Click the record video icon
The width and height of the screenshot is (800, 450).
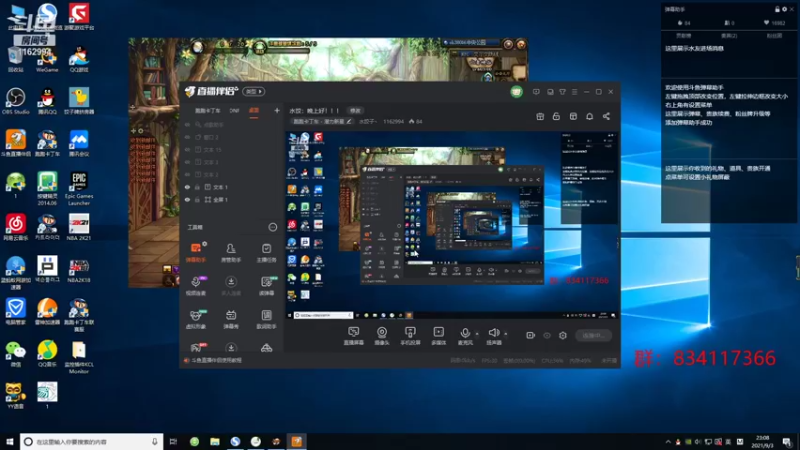[x=530, y=335]
